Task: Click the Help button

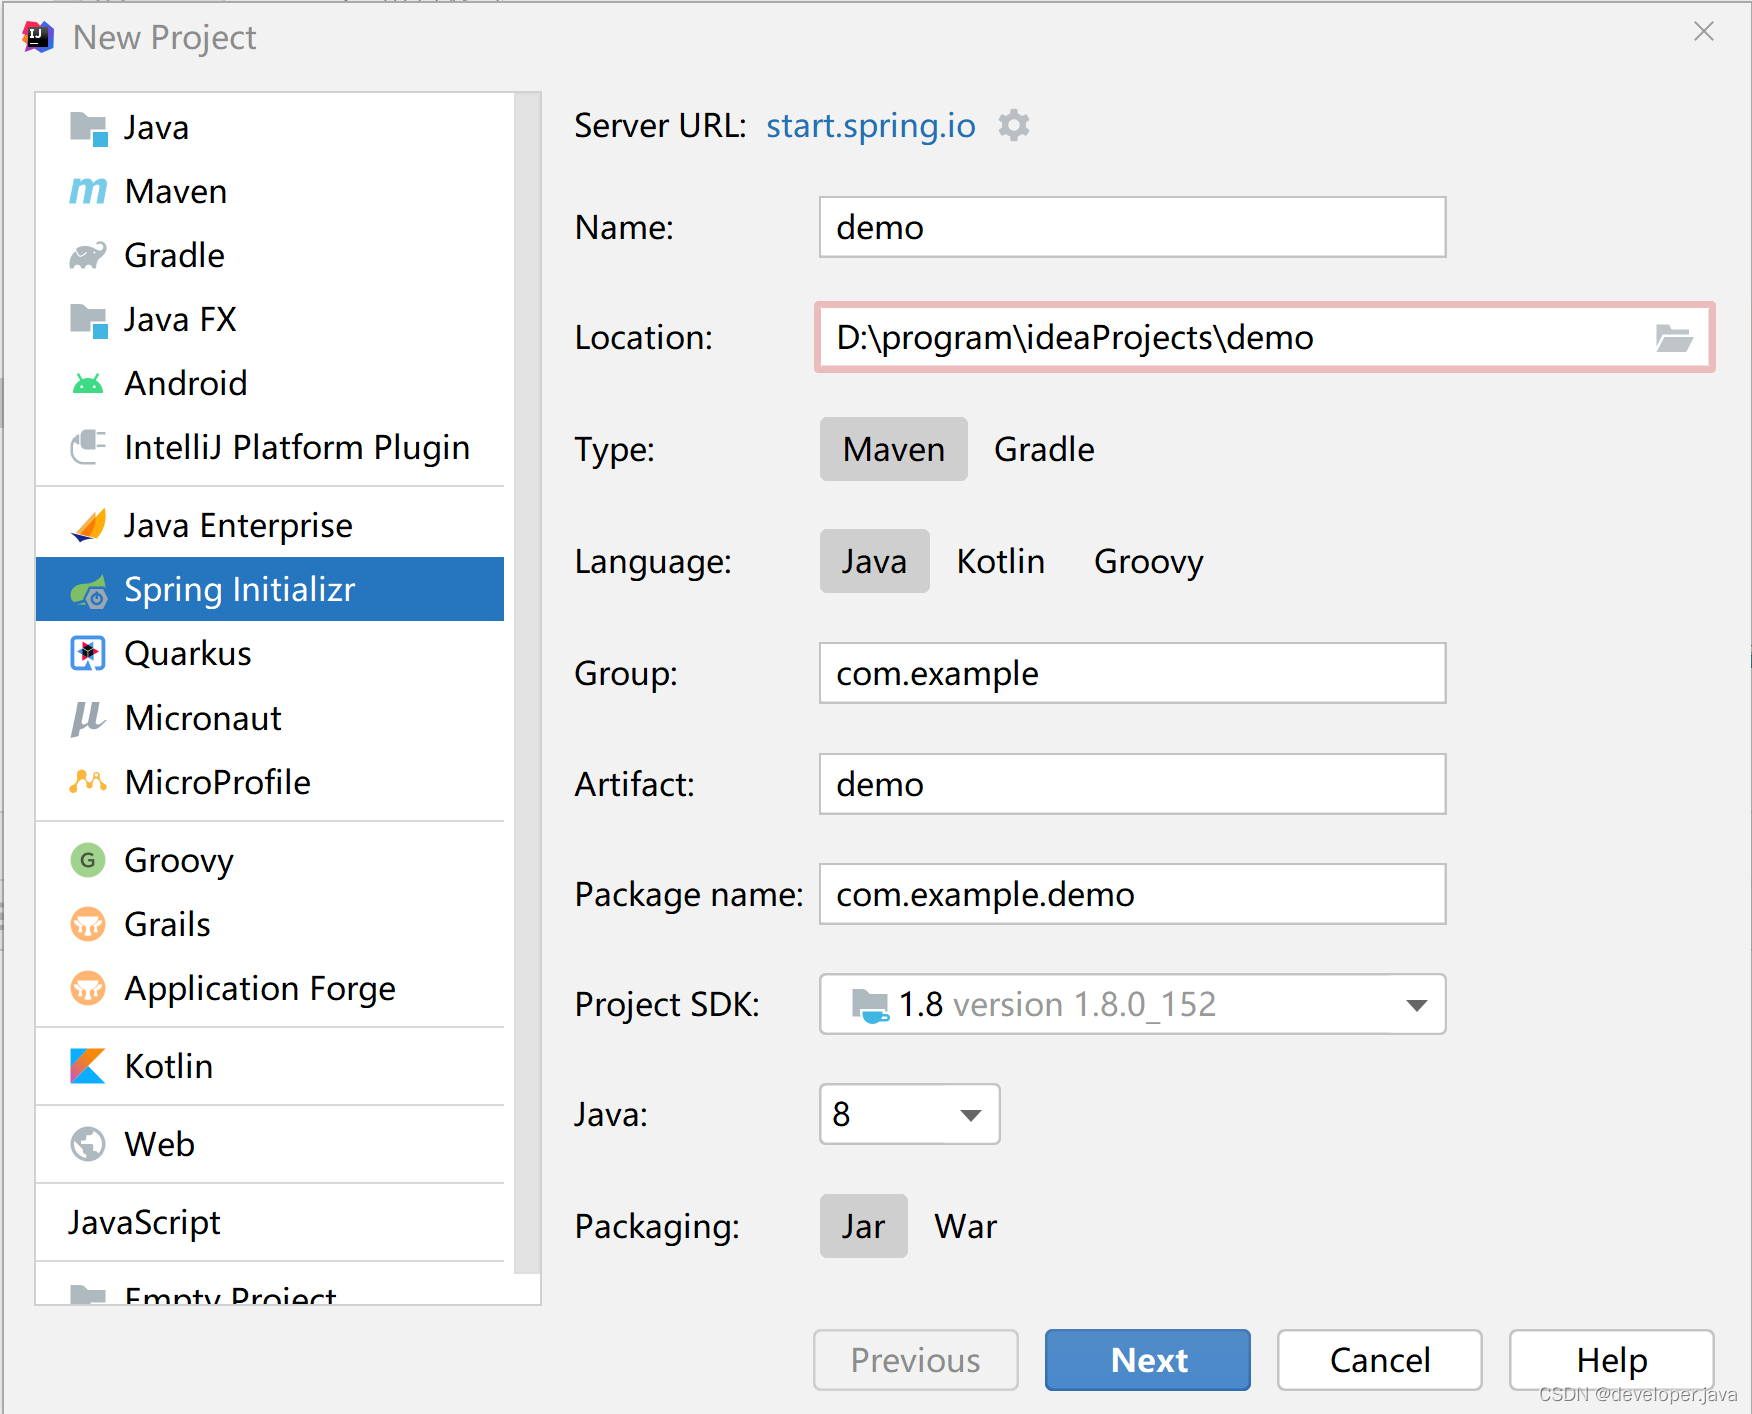Action: [x=1612, y=1360]
